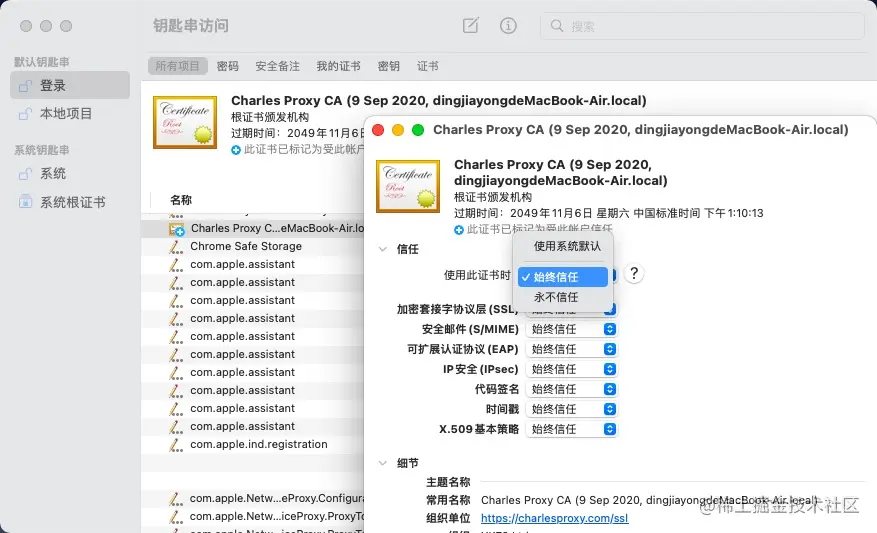The width and height of the screenshot is (877, 533).
Task: Open the X.509 基本策略 trust dropdown
Action: pyautogui.click(x=571, y=429)
